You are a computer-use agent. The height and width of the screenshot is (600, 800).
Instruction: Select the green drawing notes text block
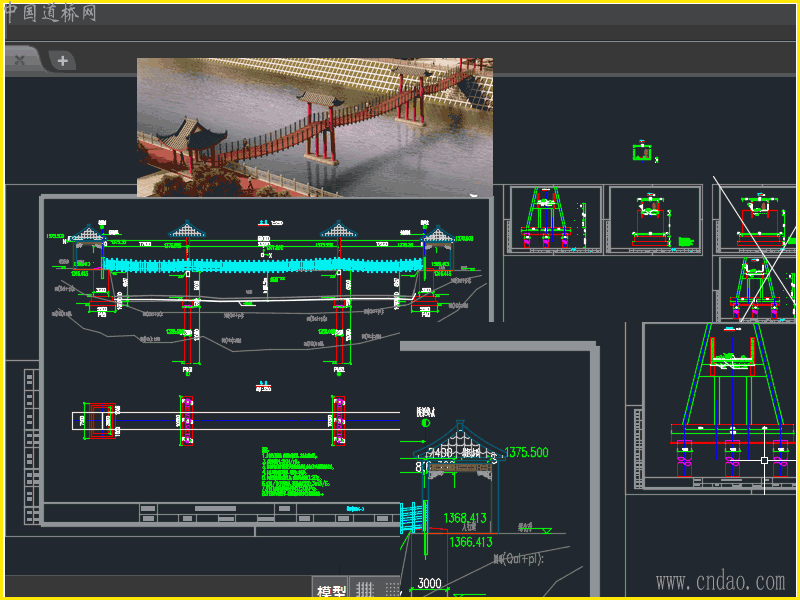pos(296,472)
